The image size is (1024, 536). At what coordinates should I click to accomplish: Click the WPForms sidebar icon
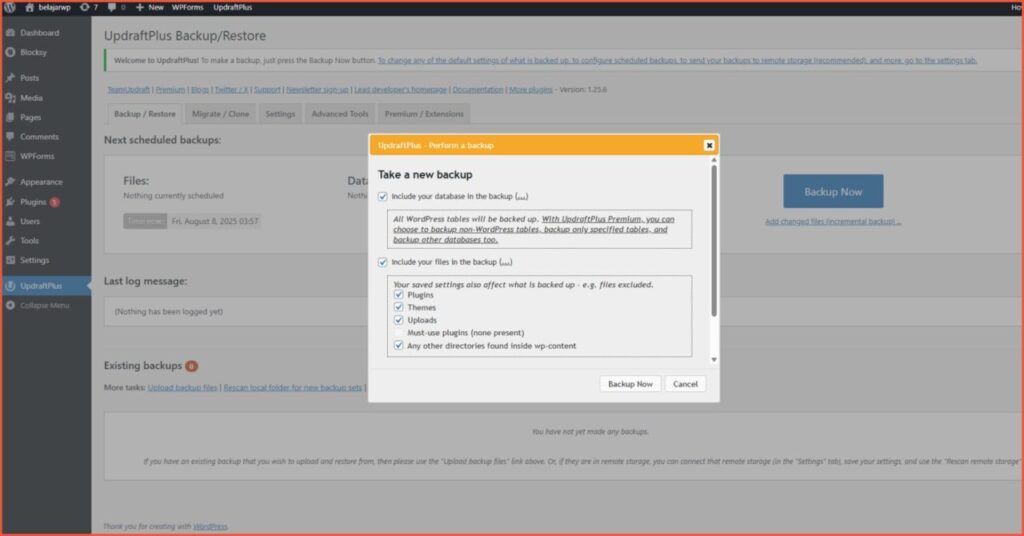[x=10, y=156]
